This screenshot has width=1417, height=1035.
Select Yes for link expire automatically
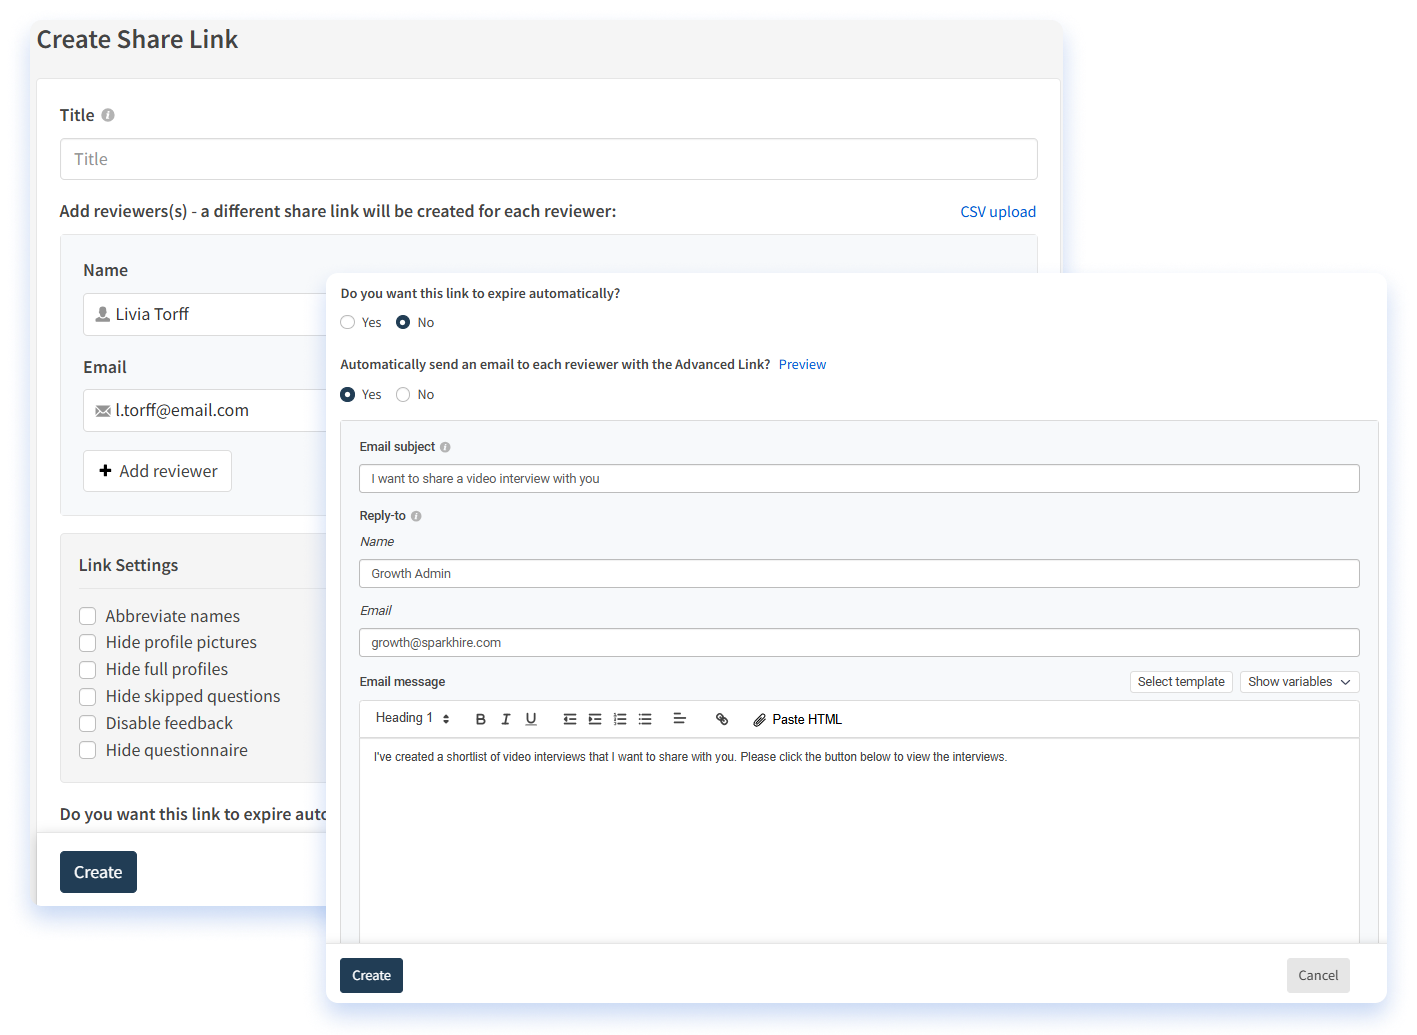pyautogui.click(x=348, y=322)
